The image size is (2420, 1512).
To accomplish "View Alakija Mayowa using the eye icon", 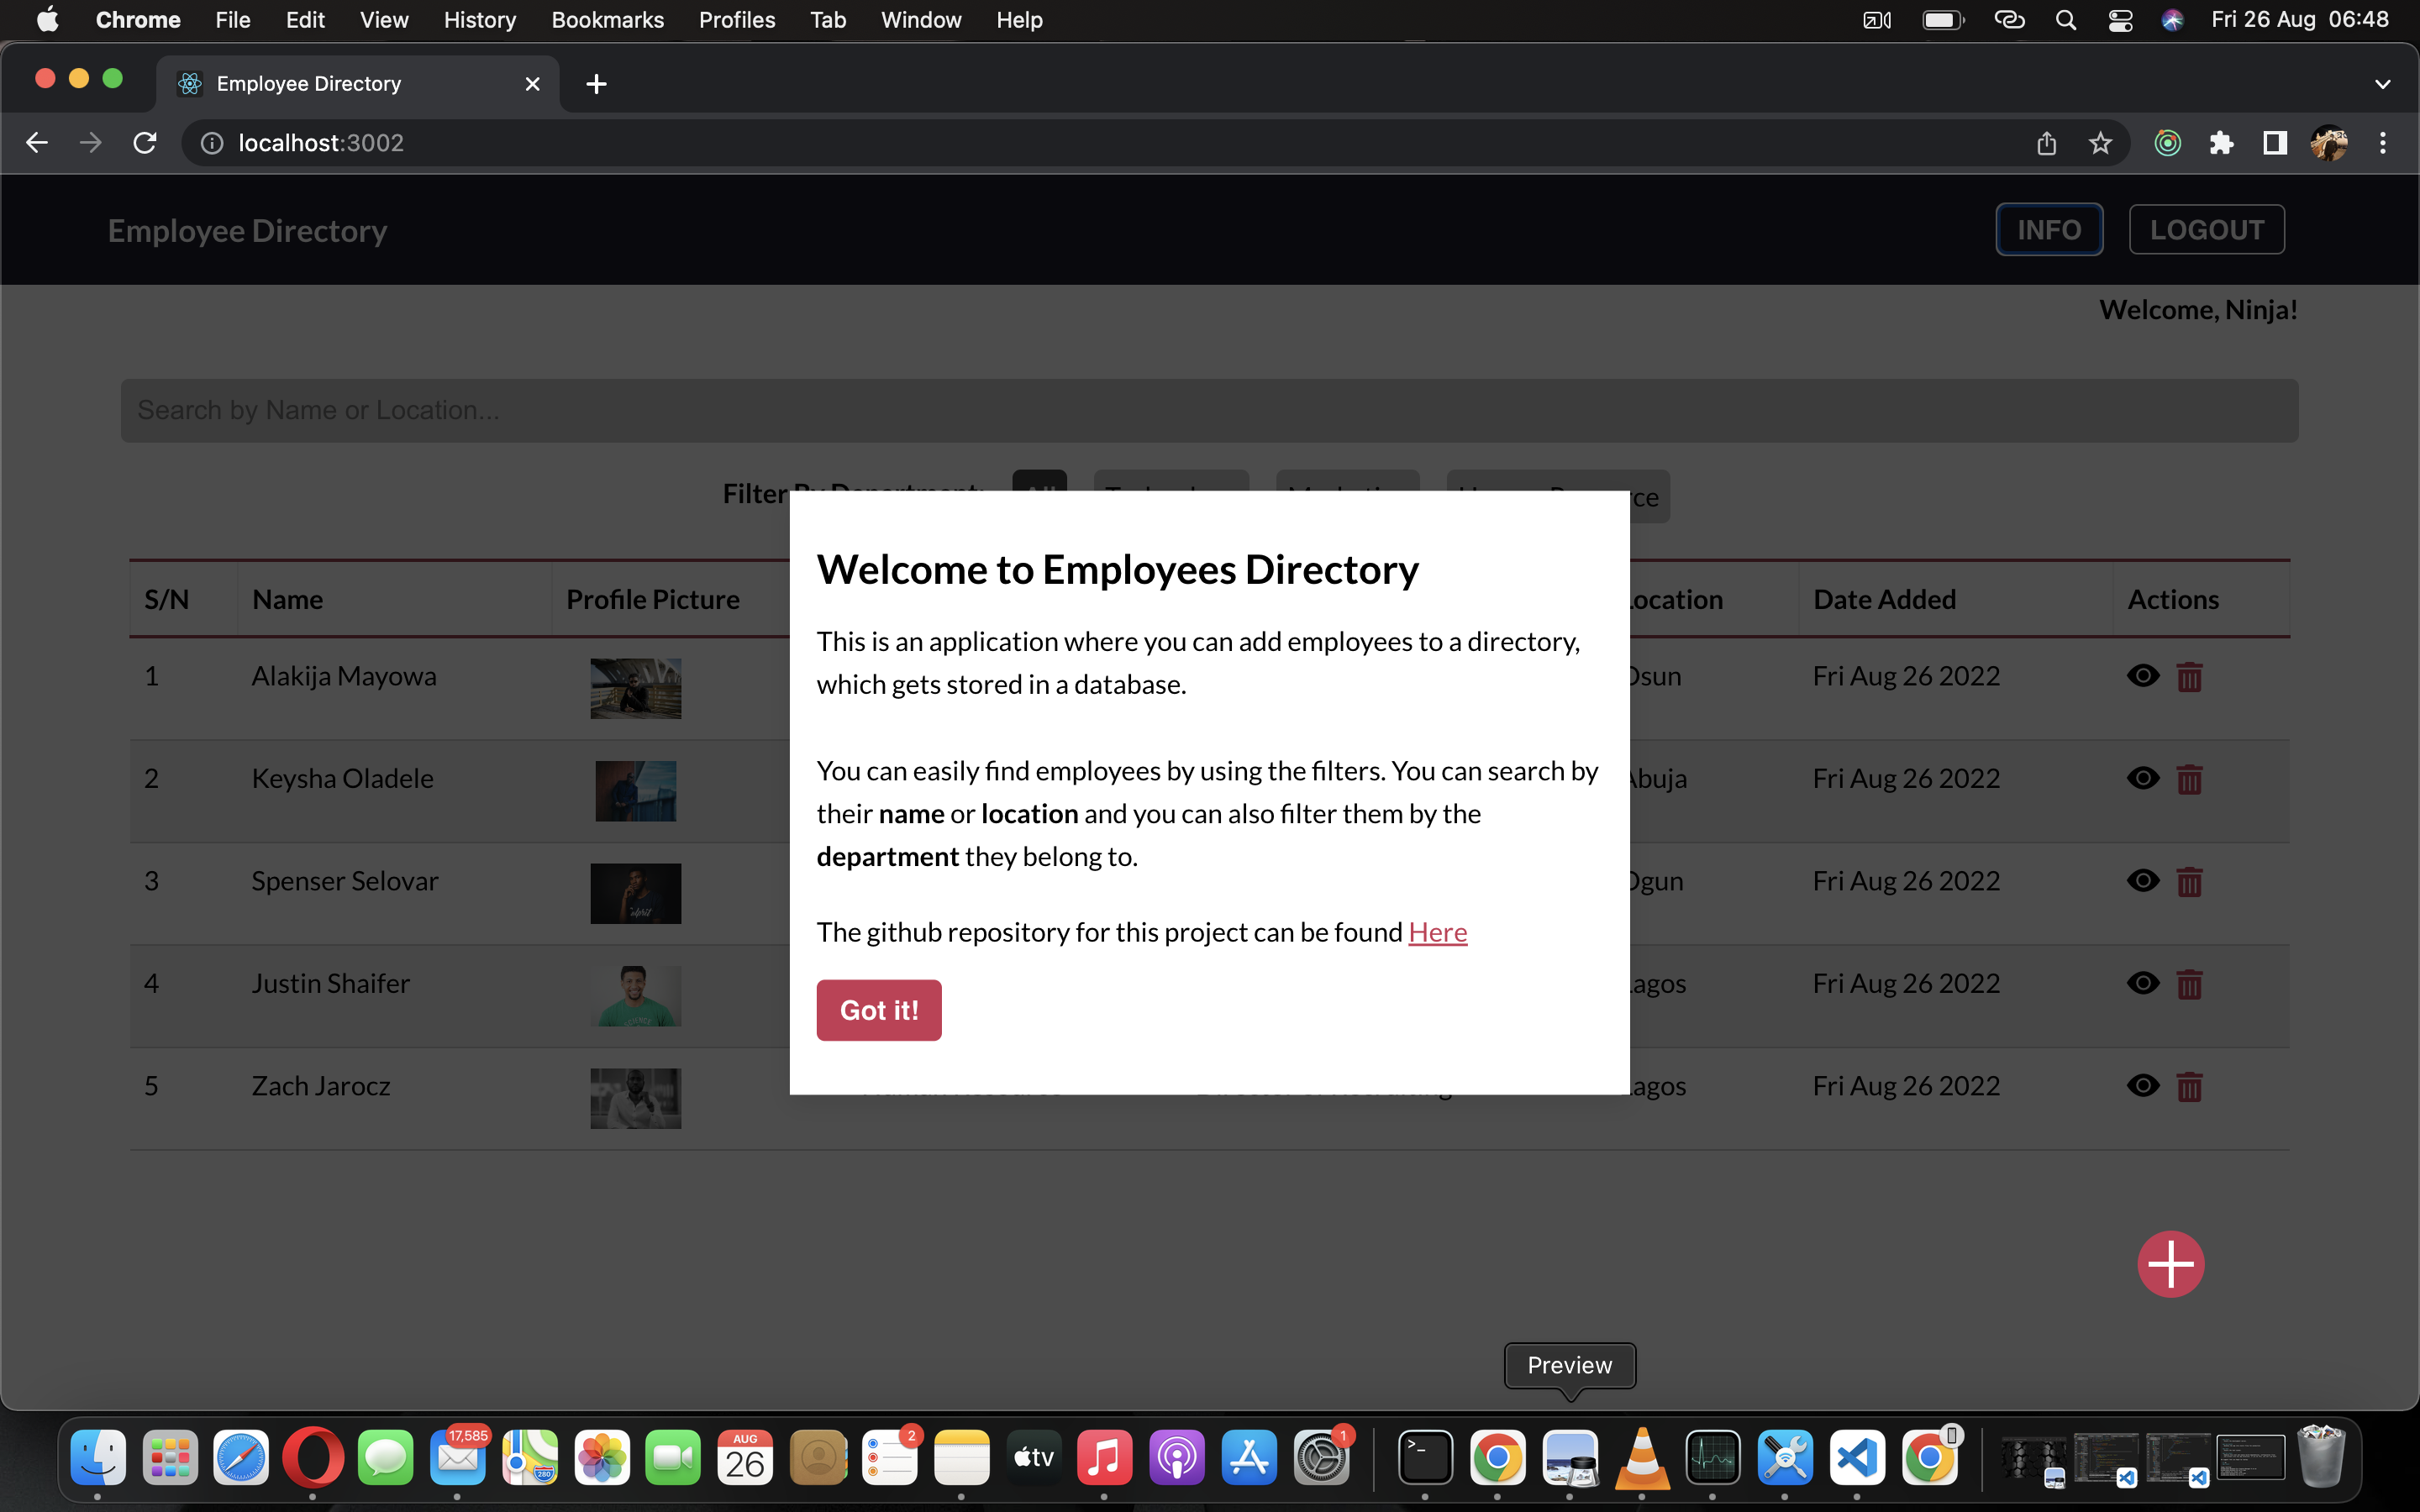I will tap(2143, 676).
